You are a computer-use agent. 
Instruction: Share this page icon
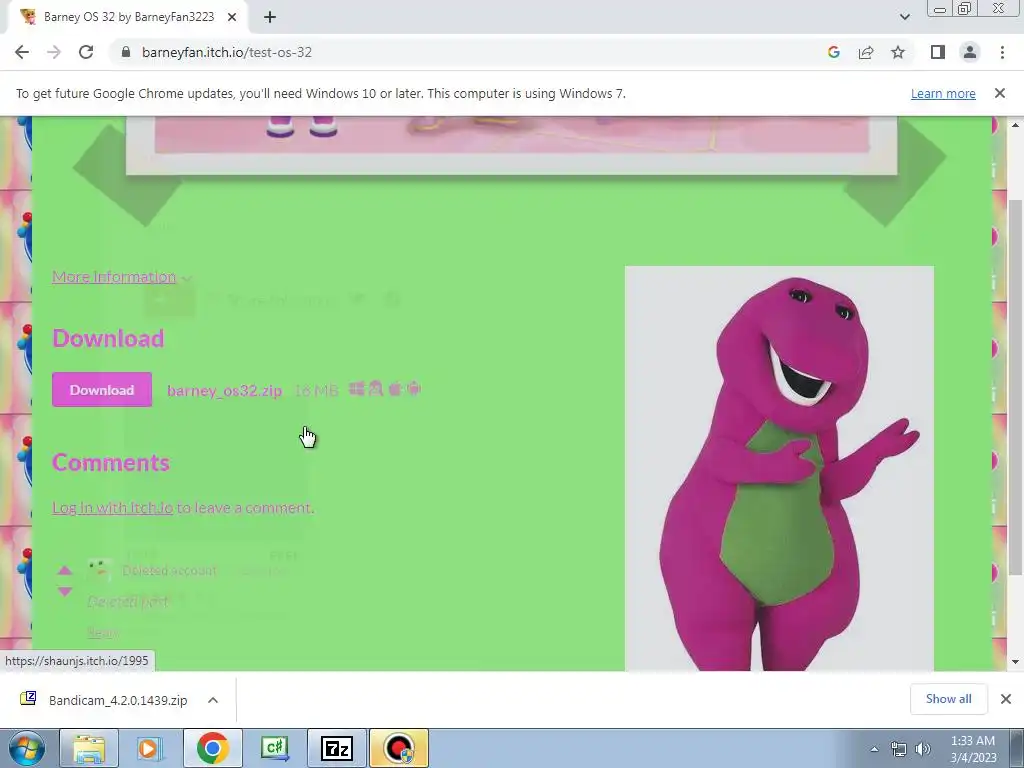(866, 52)
